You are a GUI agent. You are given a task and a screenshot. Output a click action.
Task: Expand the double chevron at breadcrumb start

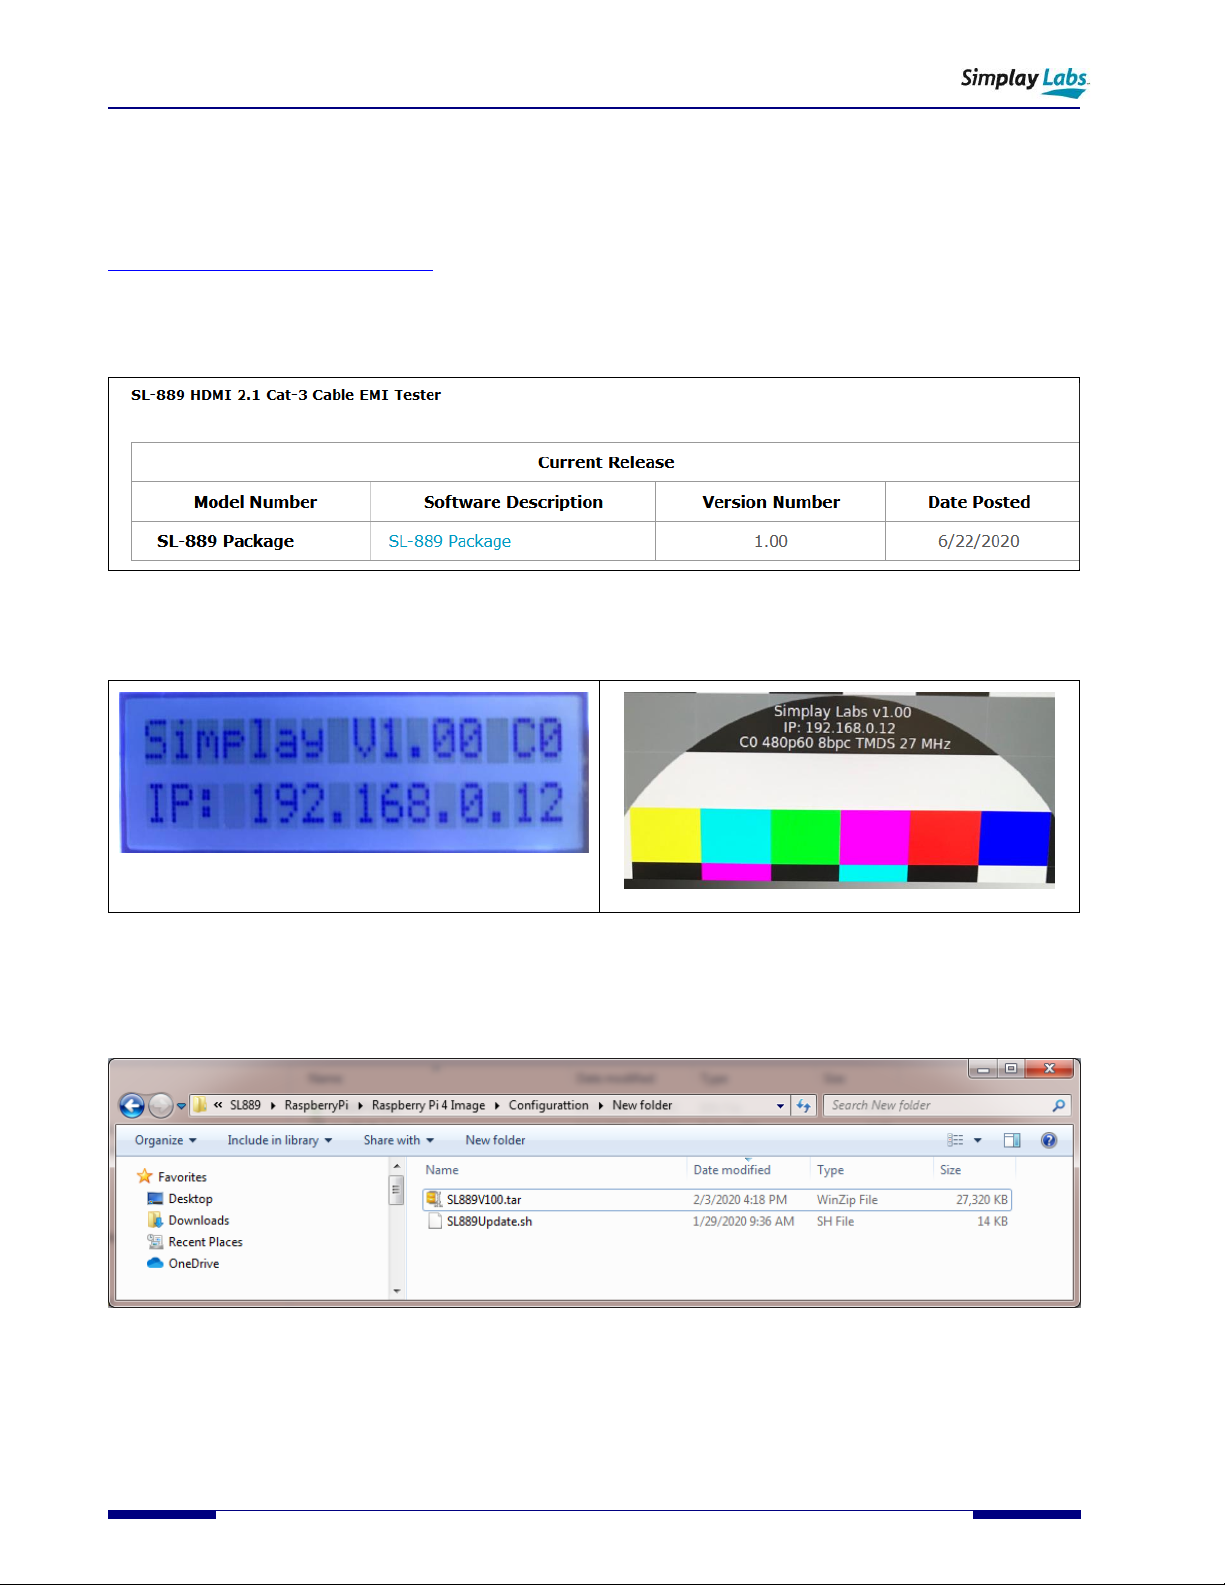click(218, 1105)
